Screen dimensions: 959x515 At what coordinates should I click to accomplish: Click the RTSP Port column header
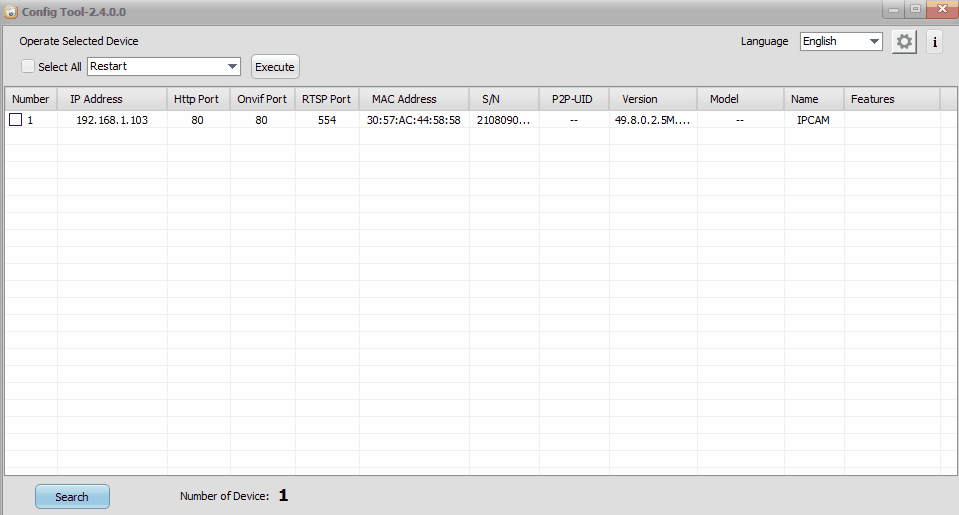[x=327, y=99]
